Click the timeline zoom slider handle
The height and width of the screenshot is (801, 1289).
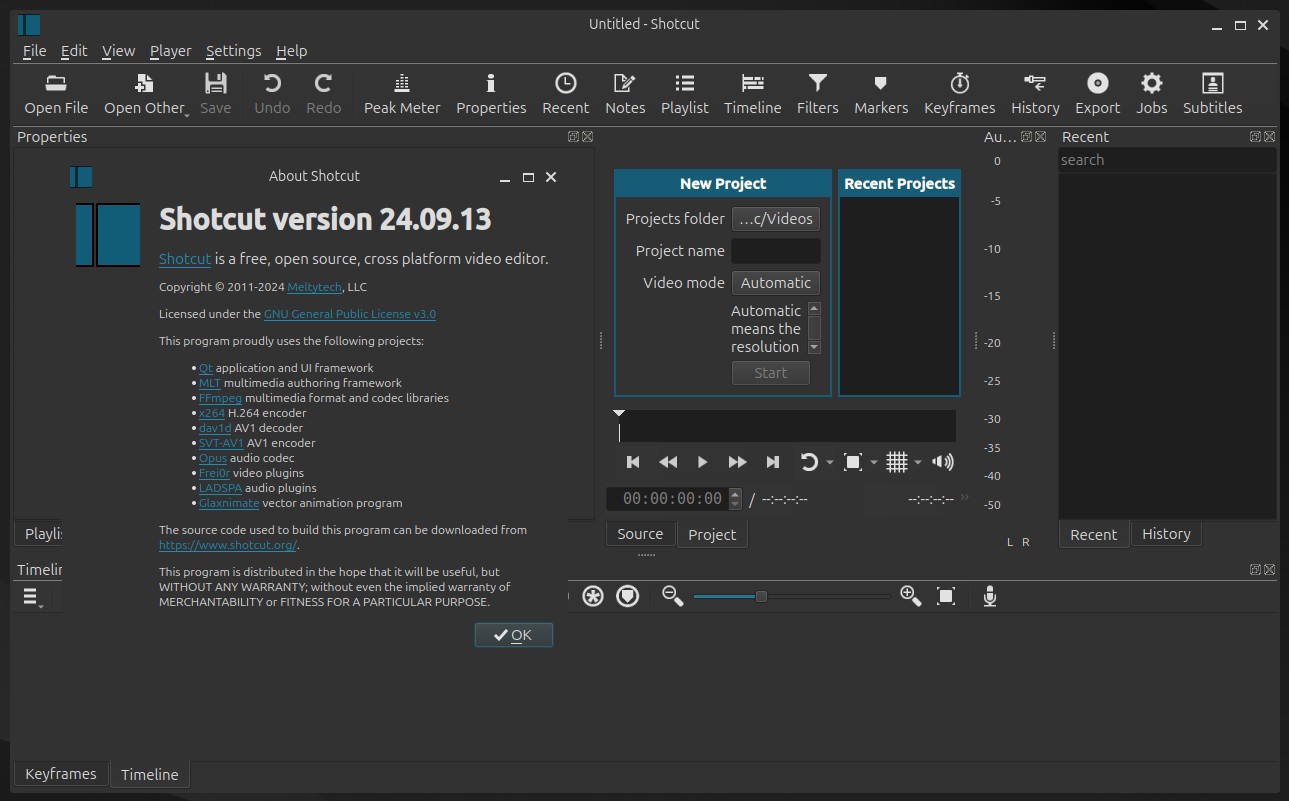[x=761, y=597]
